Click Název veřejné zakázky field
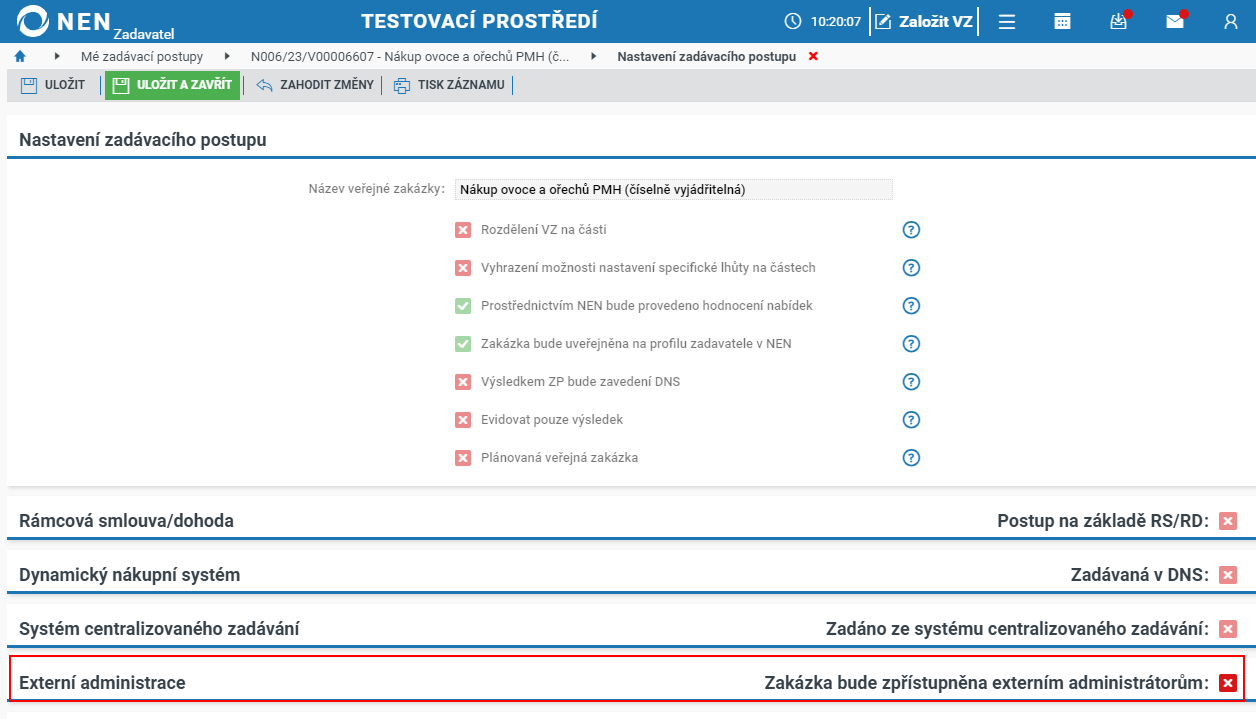Screen dimensions: 1256x719 [673, 189]
